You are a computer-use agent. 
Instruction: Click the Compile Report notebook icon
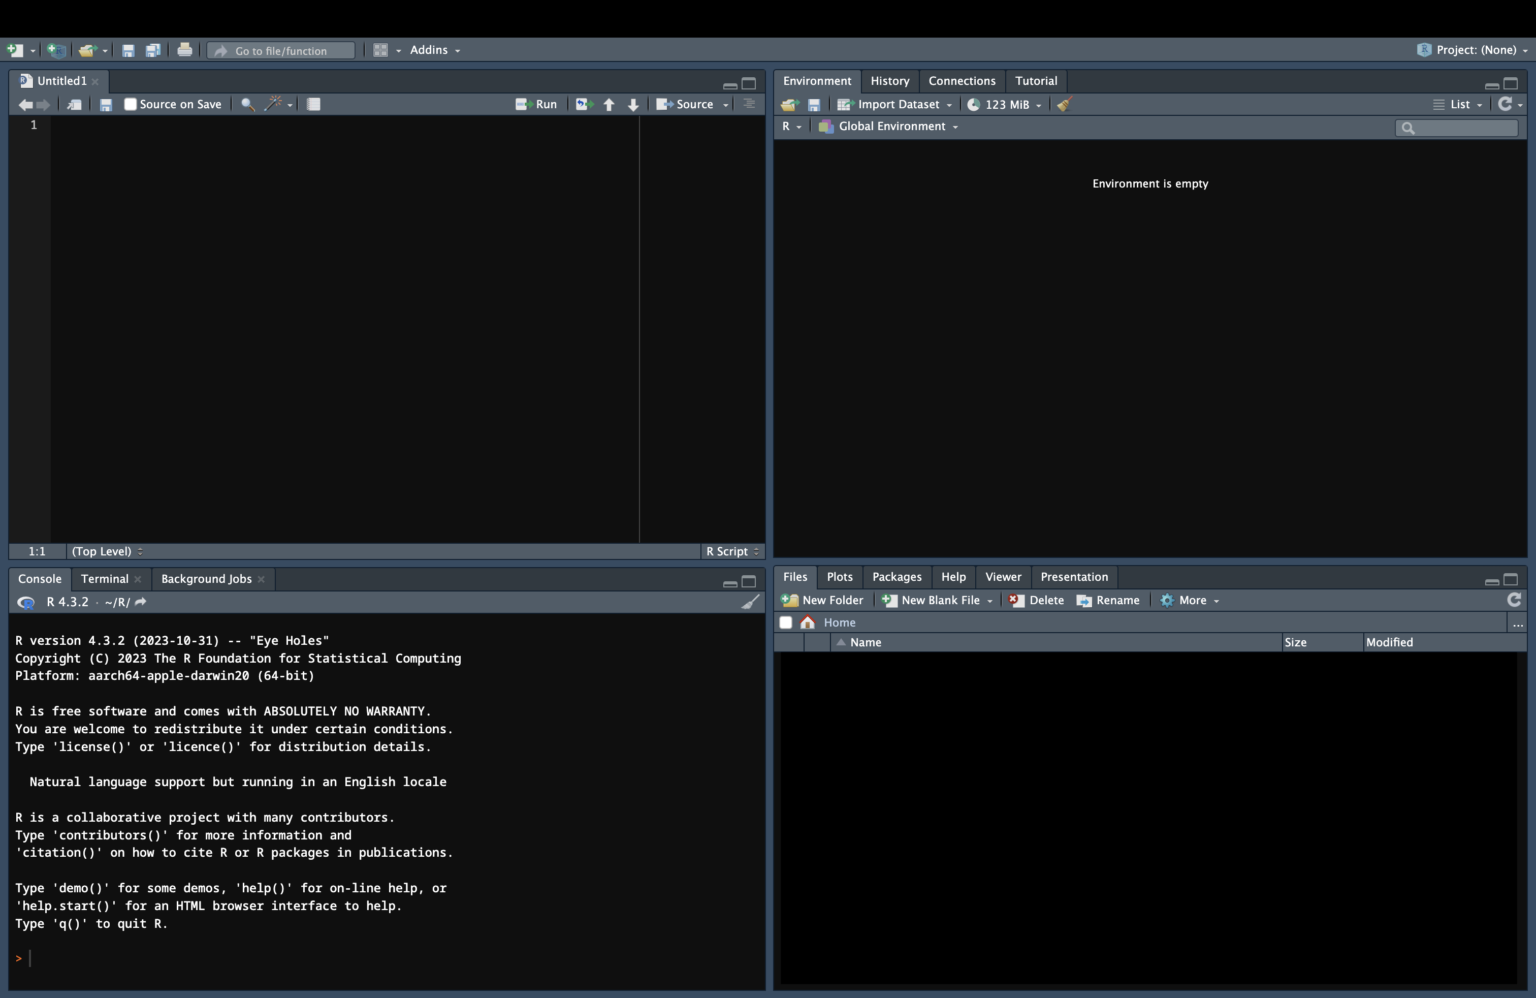[x=313, y=103]
